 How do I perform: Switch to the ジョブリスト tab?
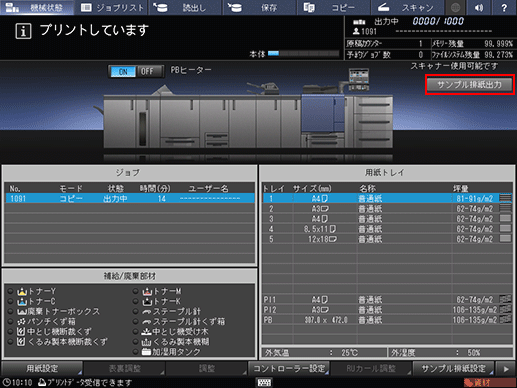coord(112,7)
